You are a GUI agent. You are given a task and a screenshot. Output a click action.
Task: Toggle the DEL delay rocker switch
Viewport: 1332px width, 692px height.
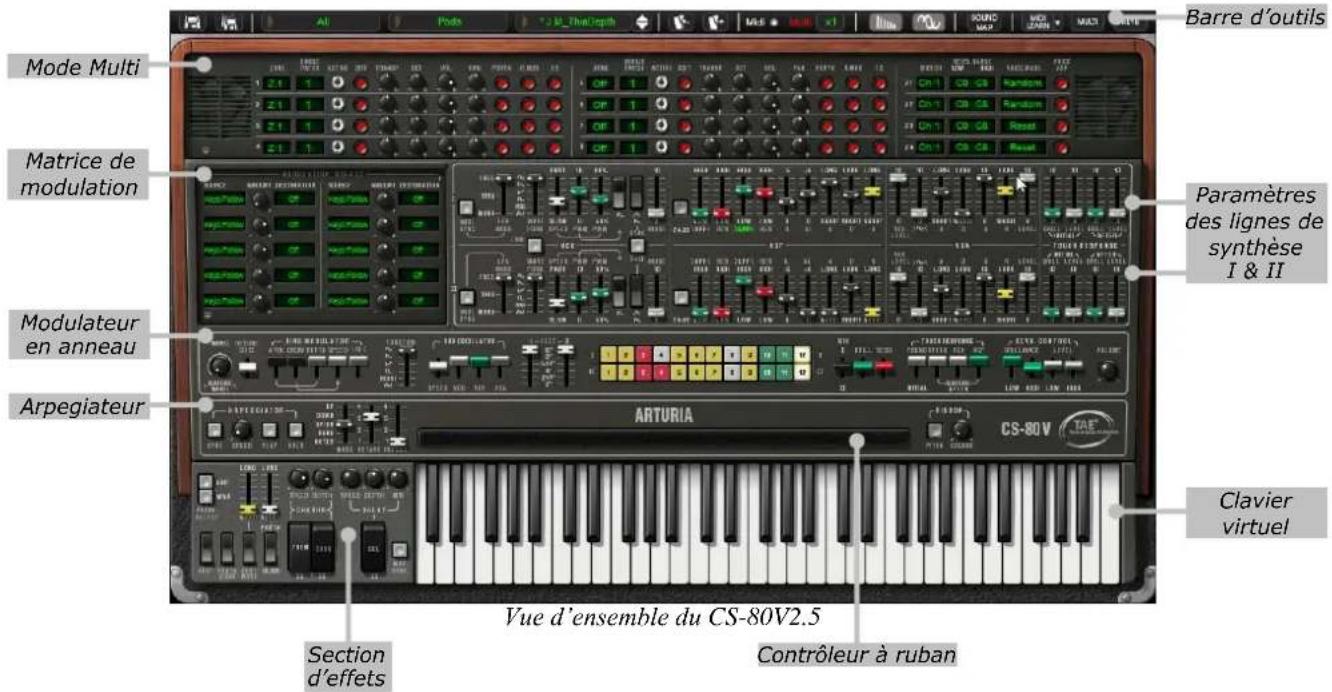[374, 547]
